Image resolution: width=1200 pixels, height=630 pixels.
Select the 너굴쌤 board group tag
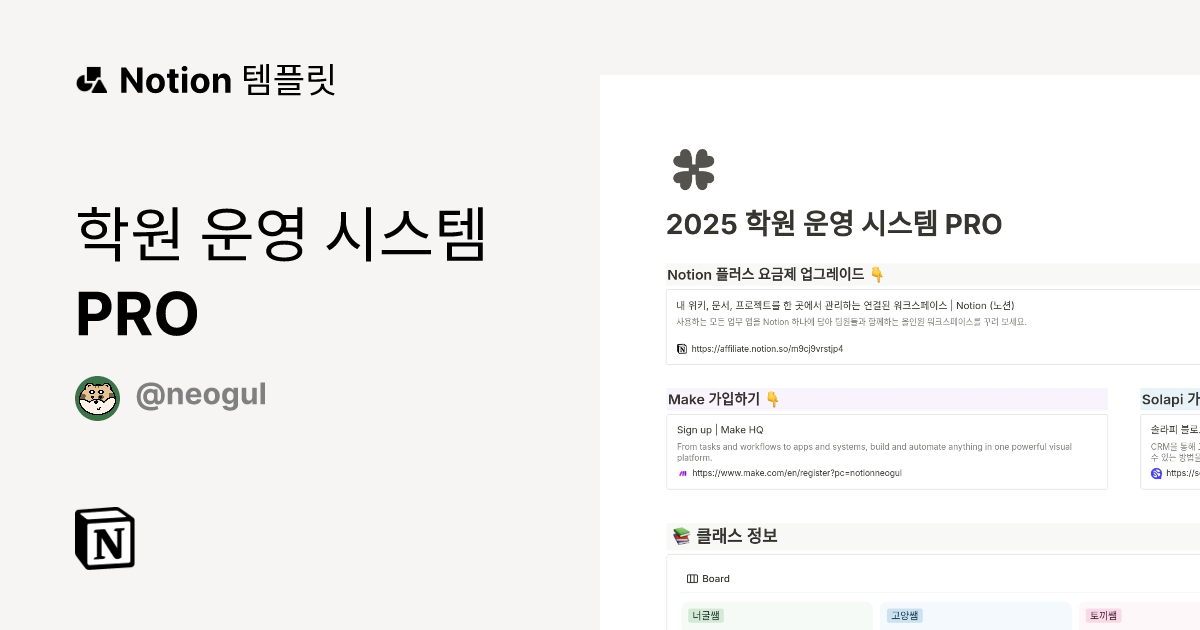pos(706,616)
